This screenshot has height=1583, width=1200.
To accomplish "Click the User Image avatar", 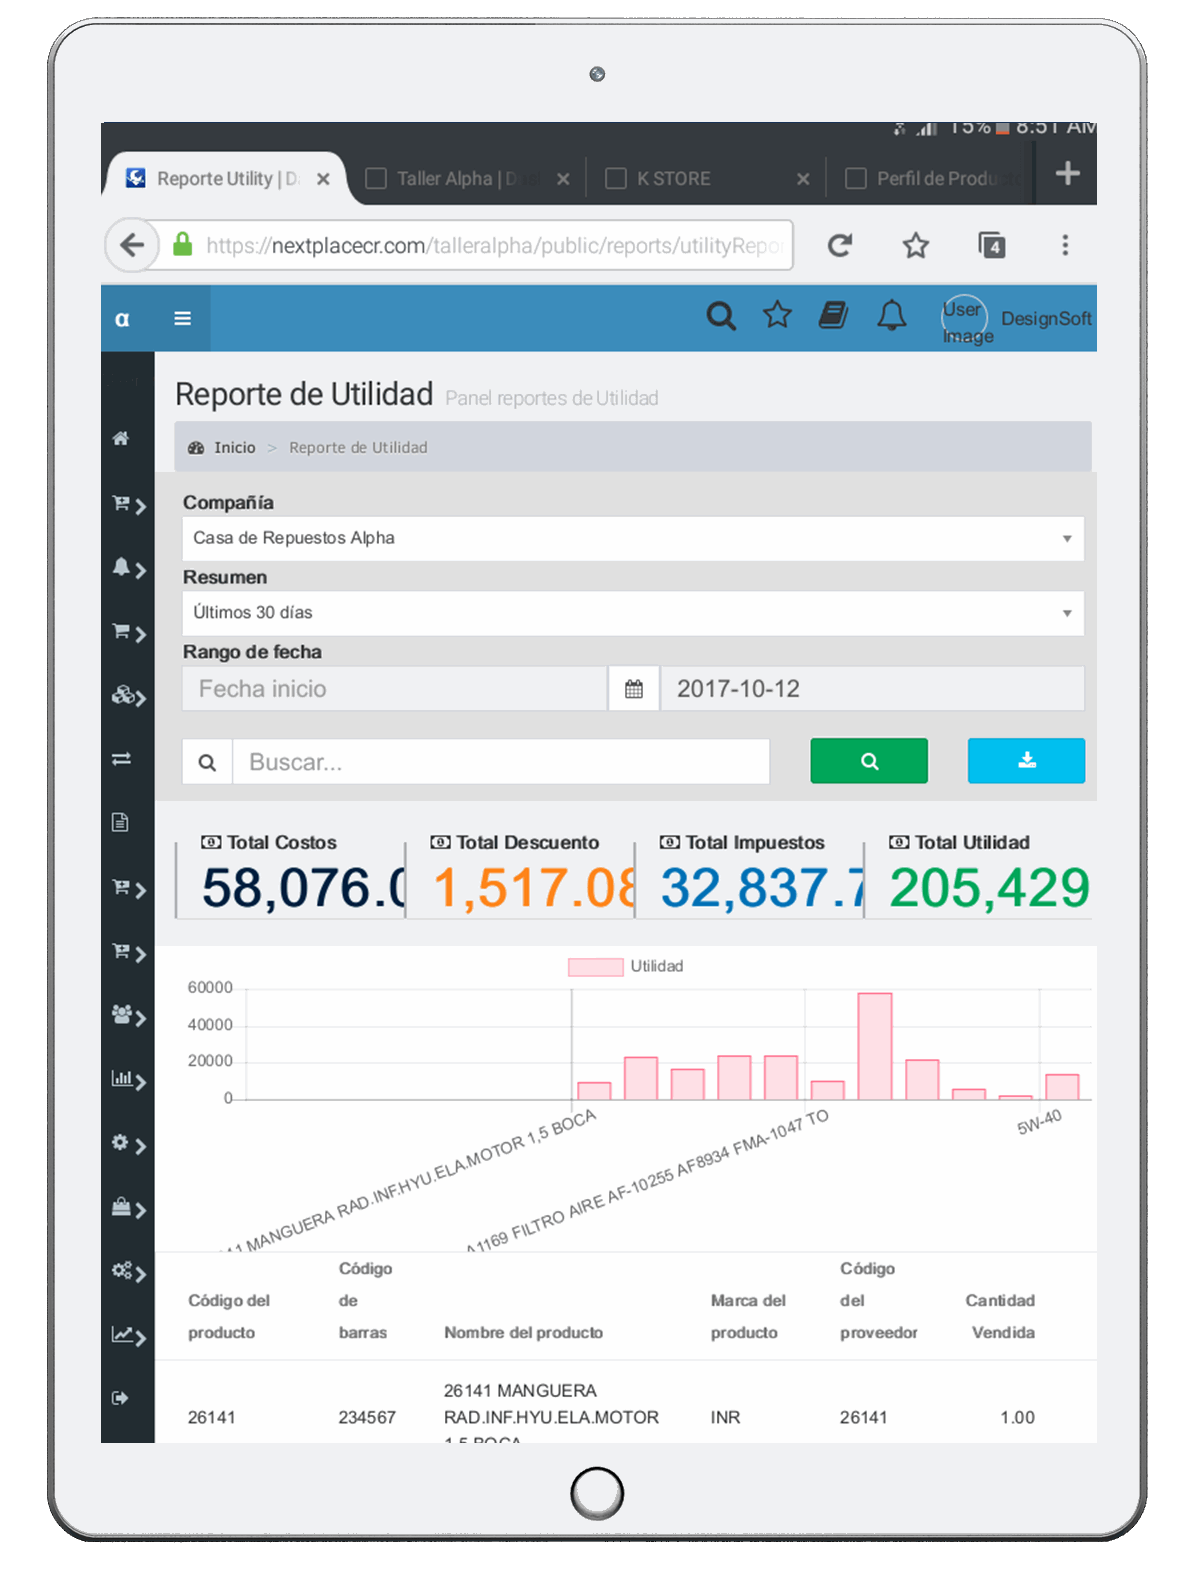I will pyautogui.click(x=964, y=320).
